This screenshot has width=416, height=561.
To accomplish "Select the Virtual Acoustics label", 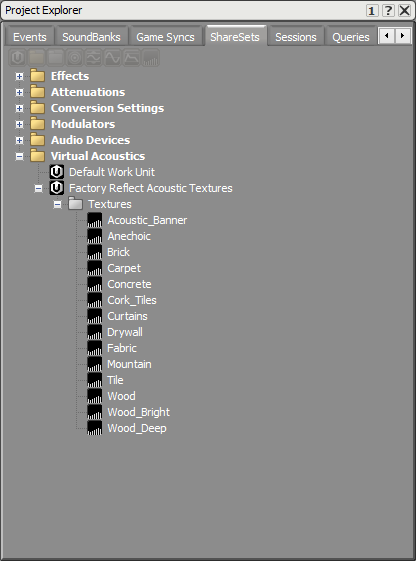I will [x=98, y=156].
